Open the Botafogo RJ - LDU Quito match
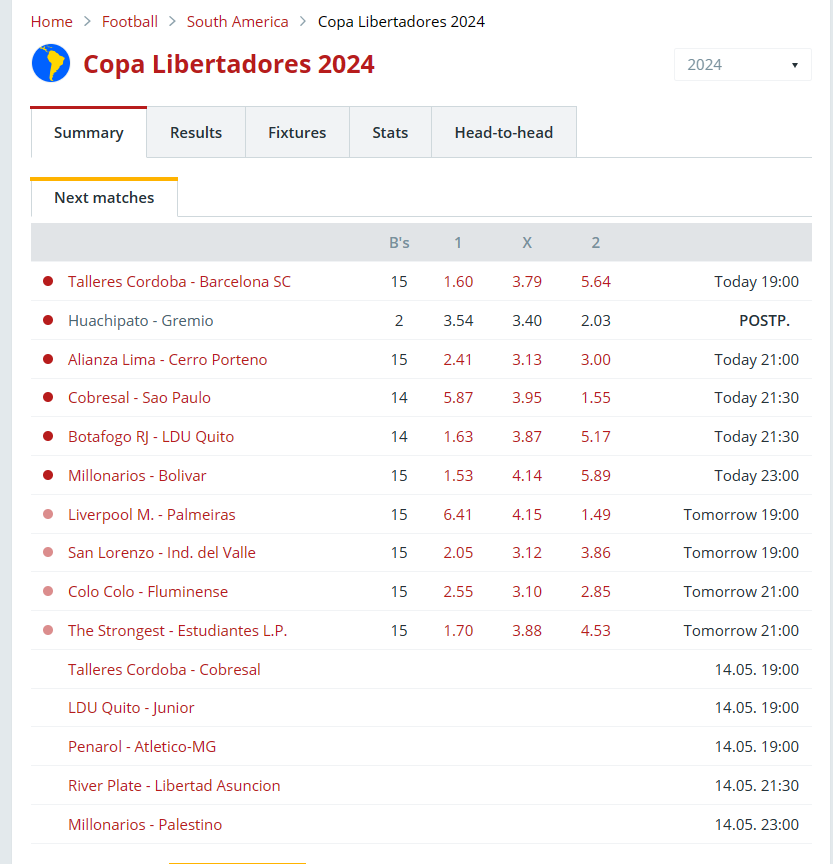This screenshot has width=833, height=864. [x=151, y=436]
